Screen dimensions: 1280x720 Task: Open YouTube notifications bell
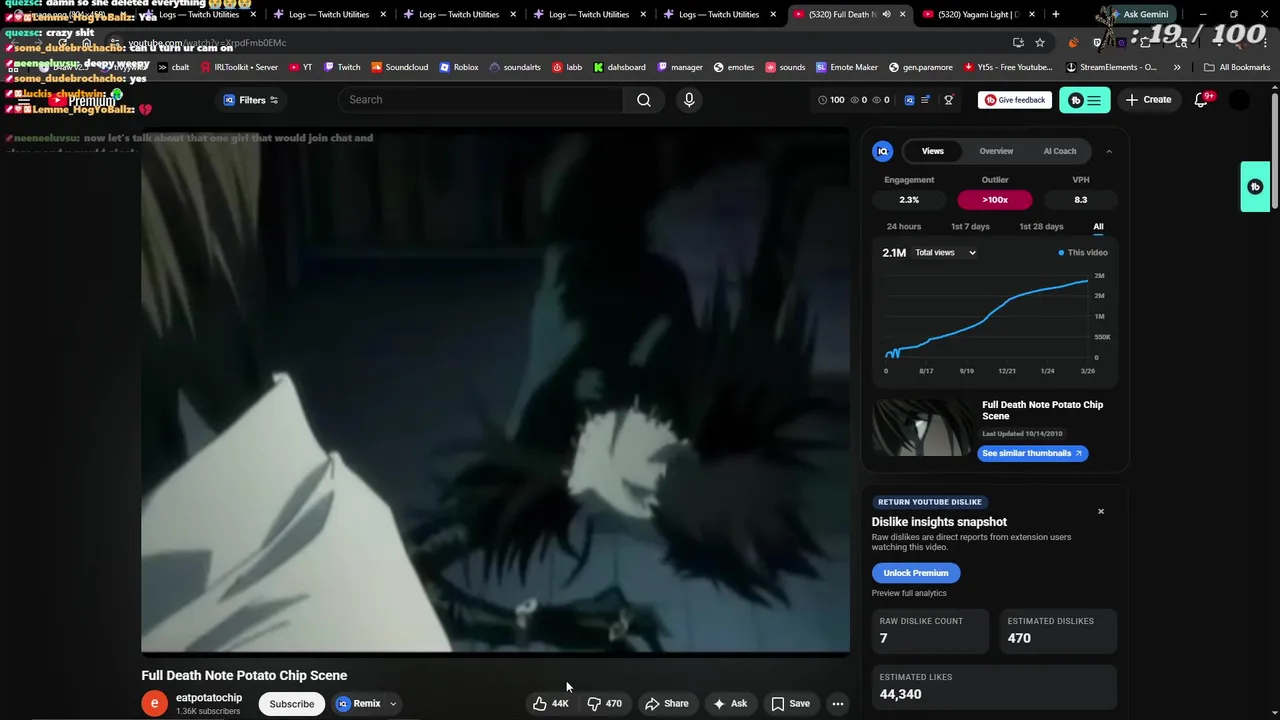point(1202,100)
